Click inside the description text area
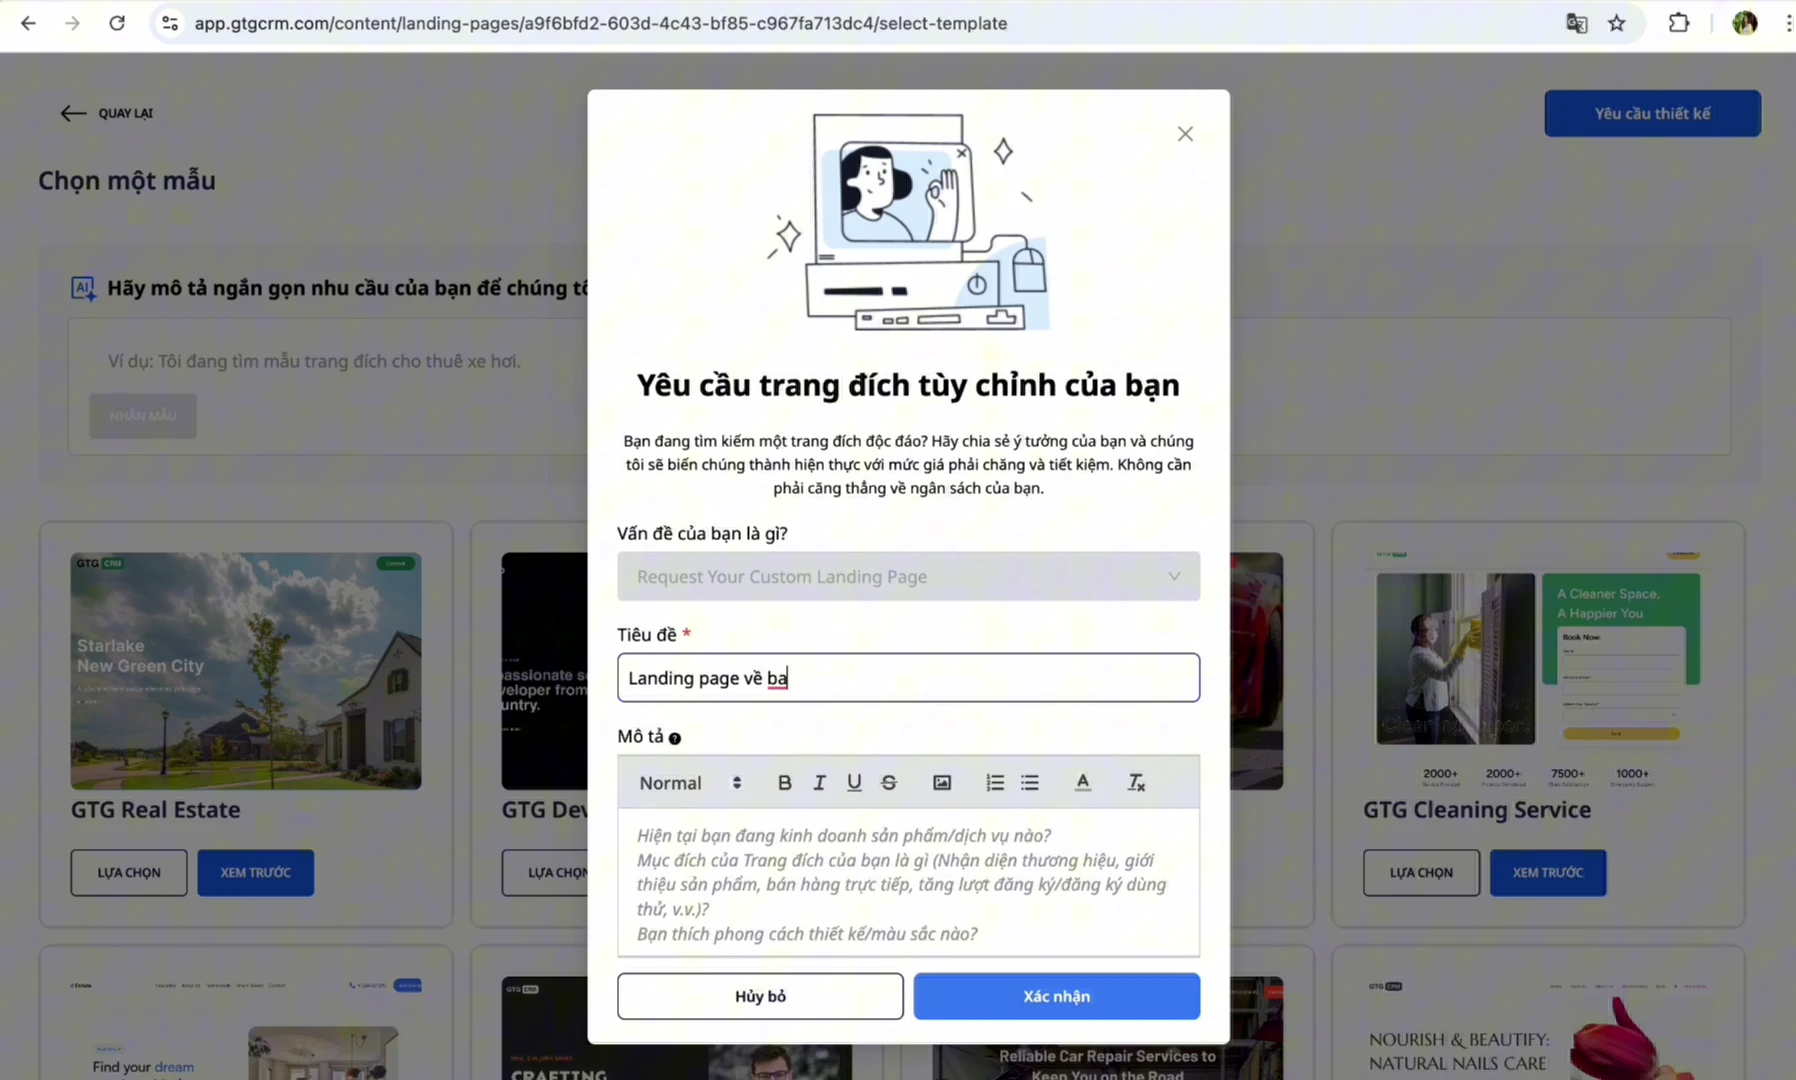Screen dimensions: 1796x1080 click(908, 882)
